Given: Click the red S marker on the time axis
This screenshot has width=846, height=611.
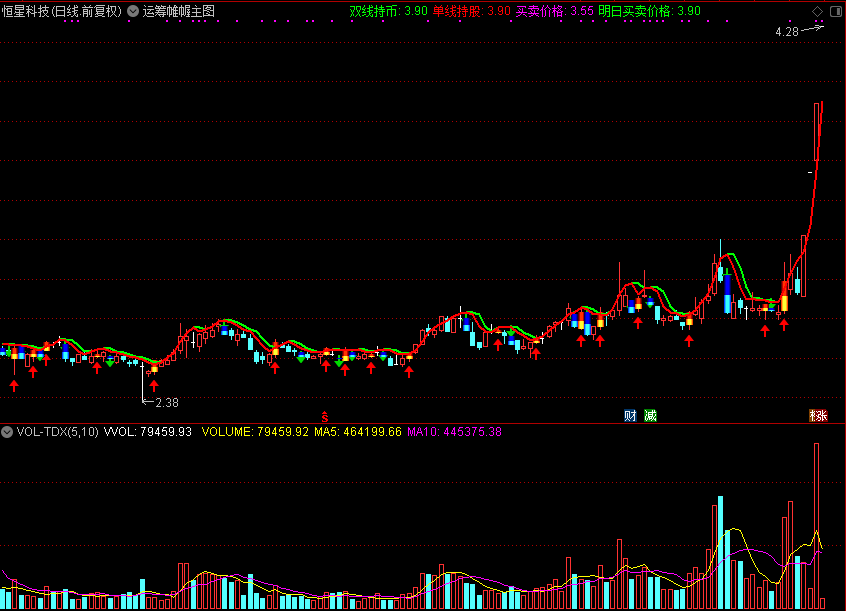Looking at the screenshot, I should coord(324,417).
